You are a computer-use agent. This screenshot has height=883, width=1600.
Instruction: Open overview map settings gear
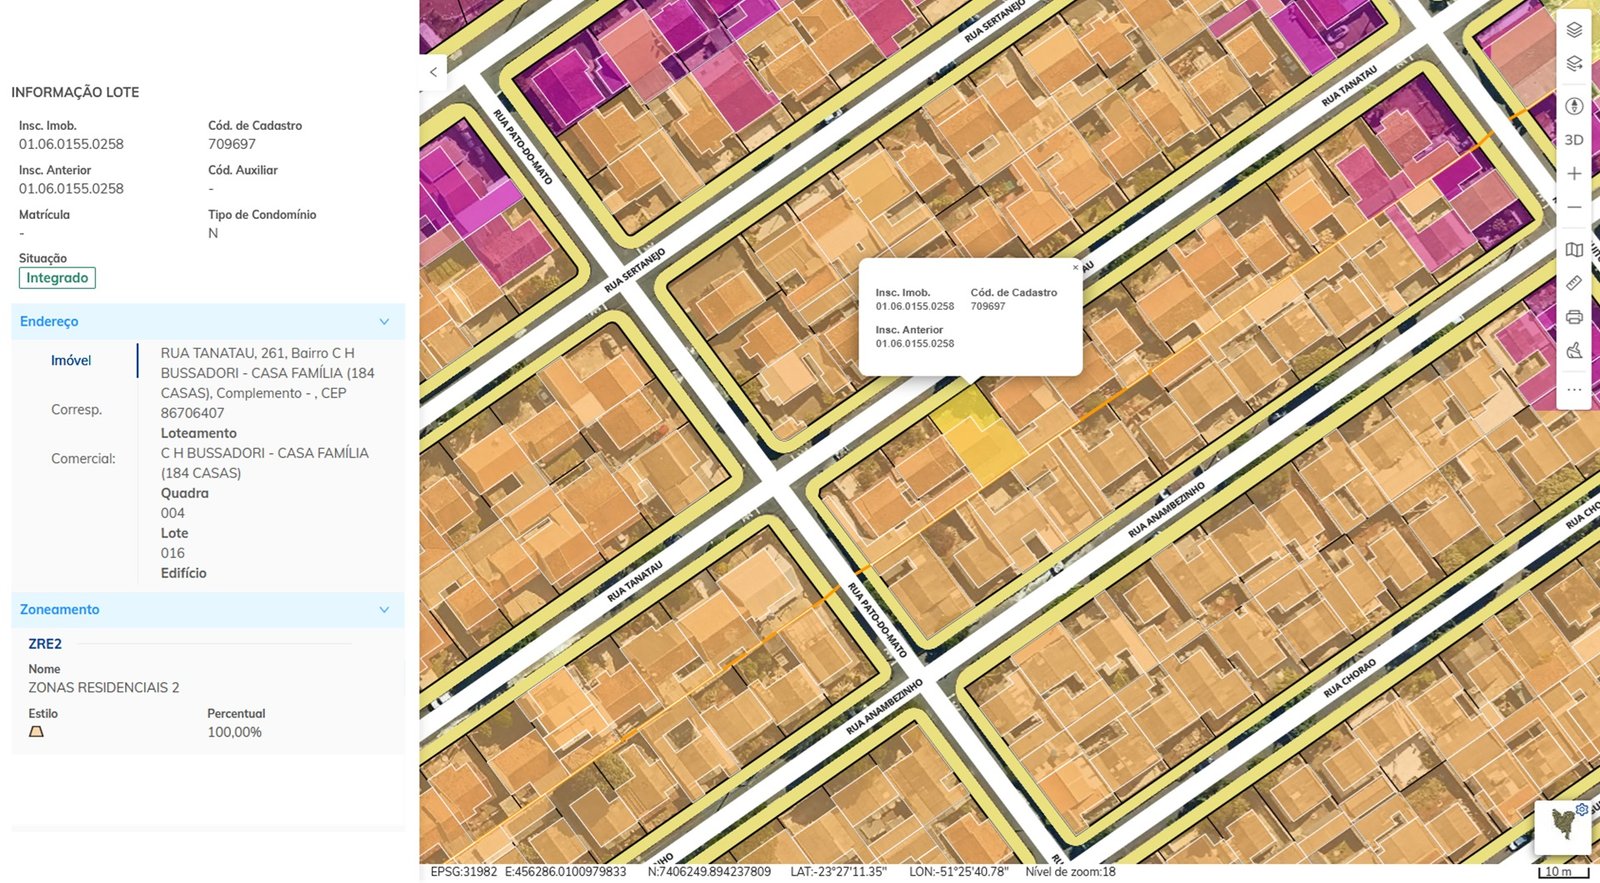(1582, 809)
